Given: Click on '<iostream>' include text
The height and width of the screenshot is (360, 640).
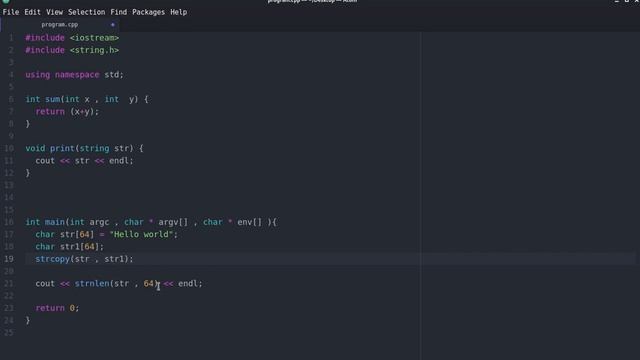Looking at the screenshot, I should 94,38.
